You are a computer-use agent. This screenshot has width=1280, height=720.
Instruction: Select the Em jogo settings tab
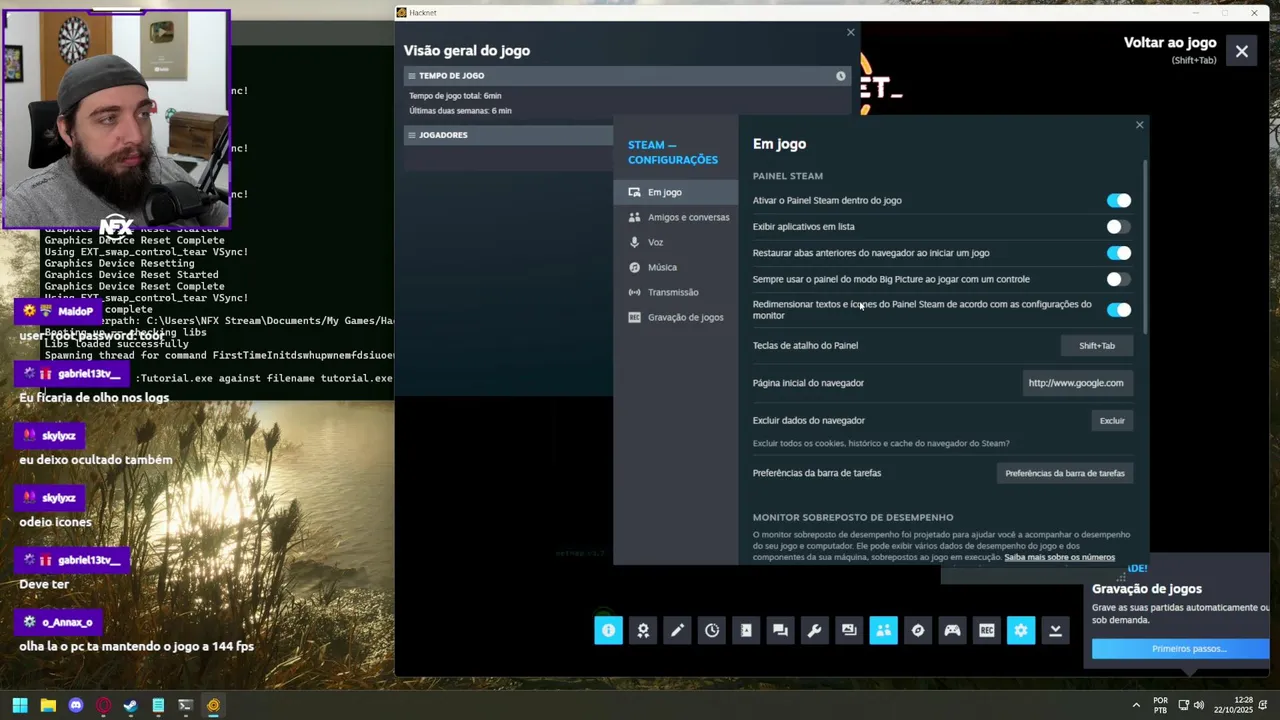pos(676,192)
